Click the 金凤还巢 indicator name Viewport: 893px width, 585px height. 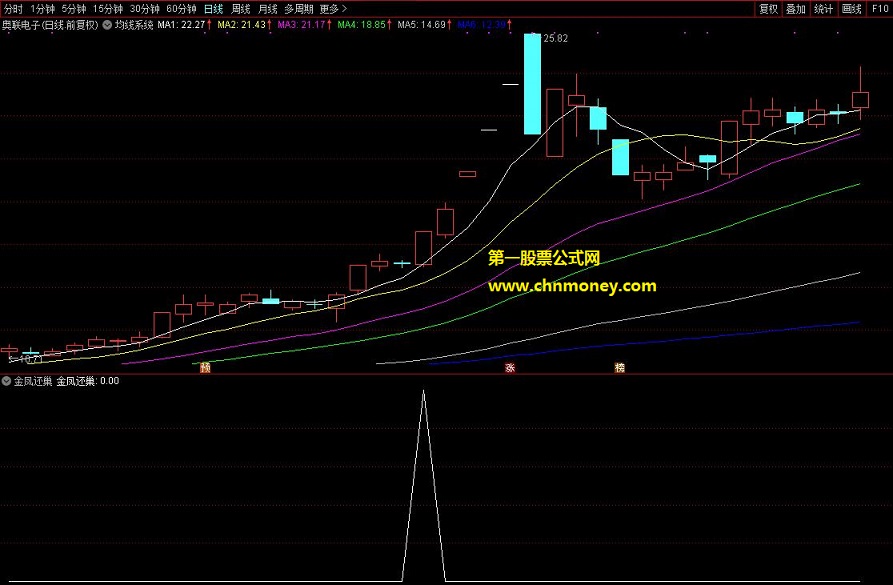[32, 381]
